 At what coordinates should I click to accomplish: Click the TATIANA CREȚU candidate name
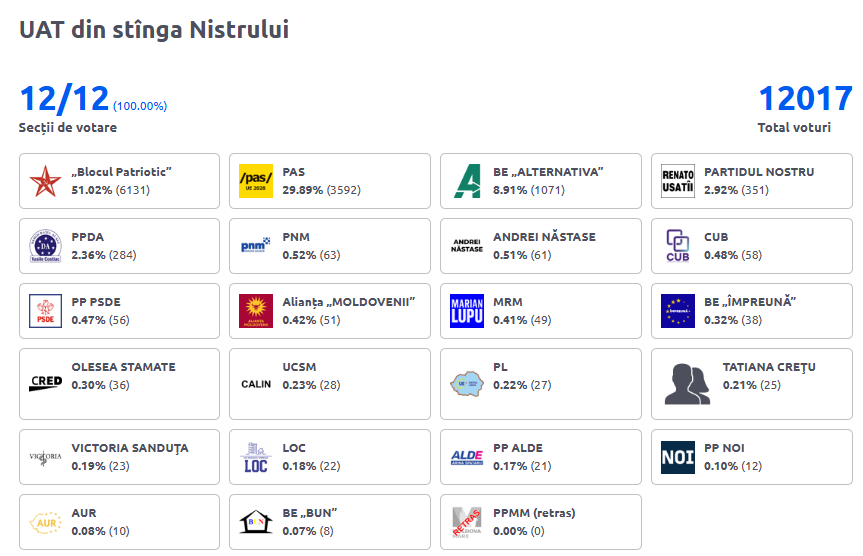[769, 367]
